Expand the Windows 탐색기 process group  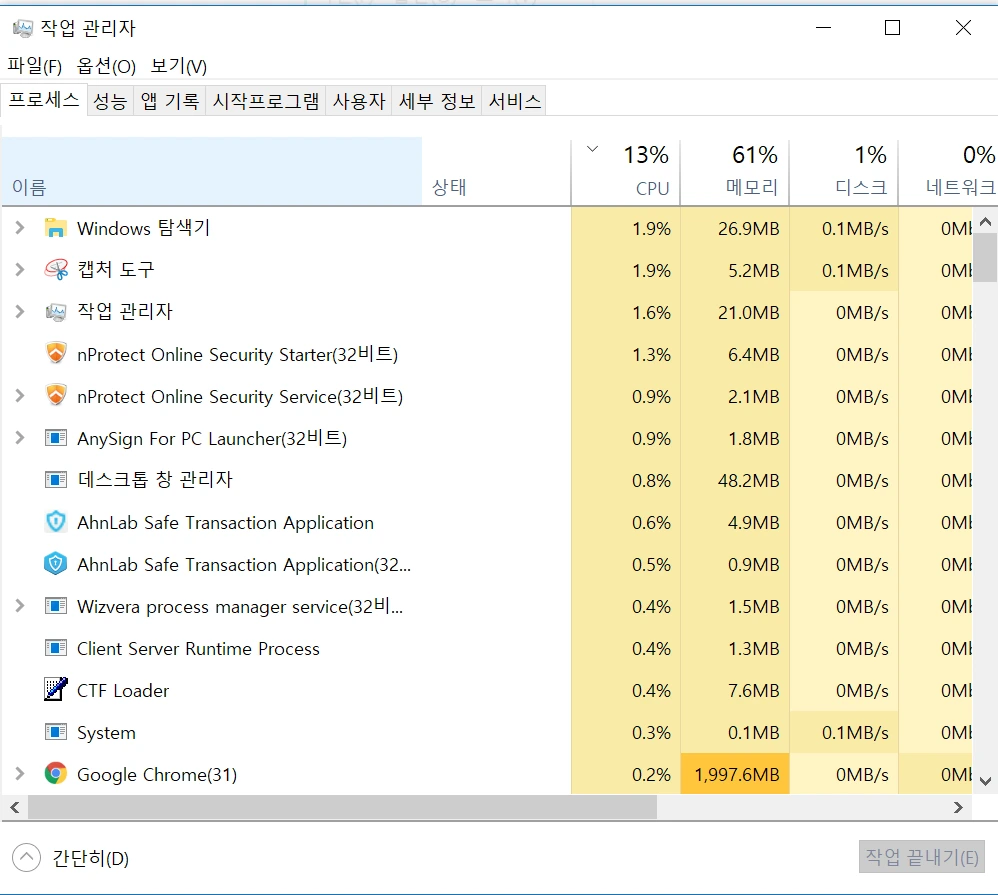tap(20, 228)
